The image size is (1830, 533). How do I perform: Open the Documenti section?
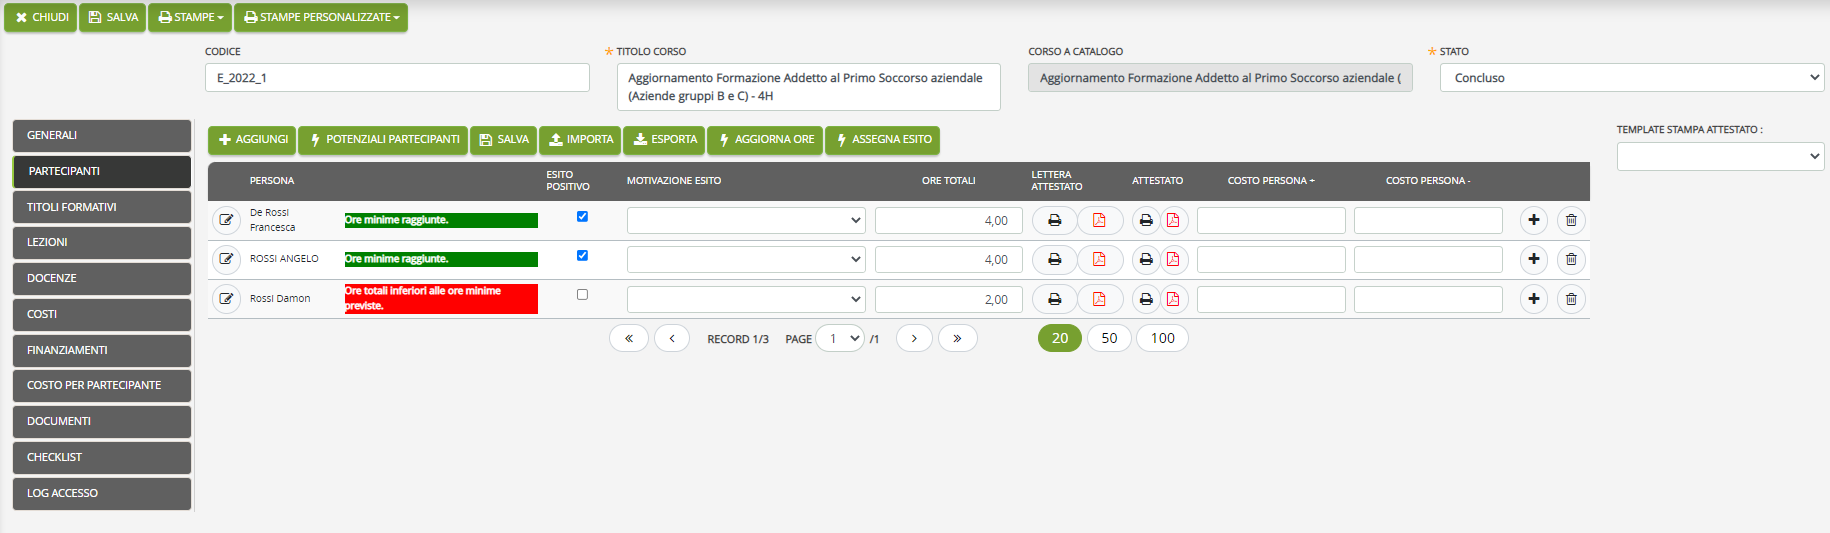102,421
